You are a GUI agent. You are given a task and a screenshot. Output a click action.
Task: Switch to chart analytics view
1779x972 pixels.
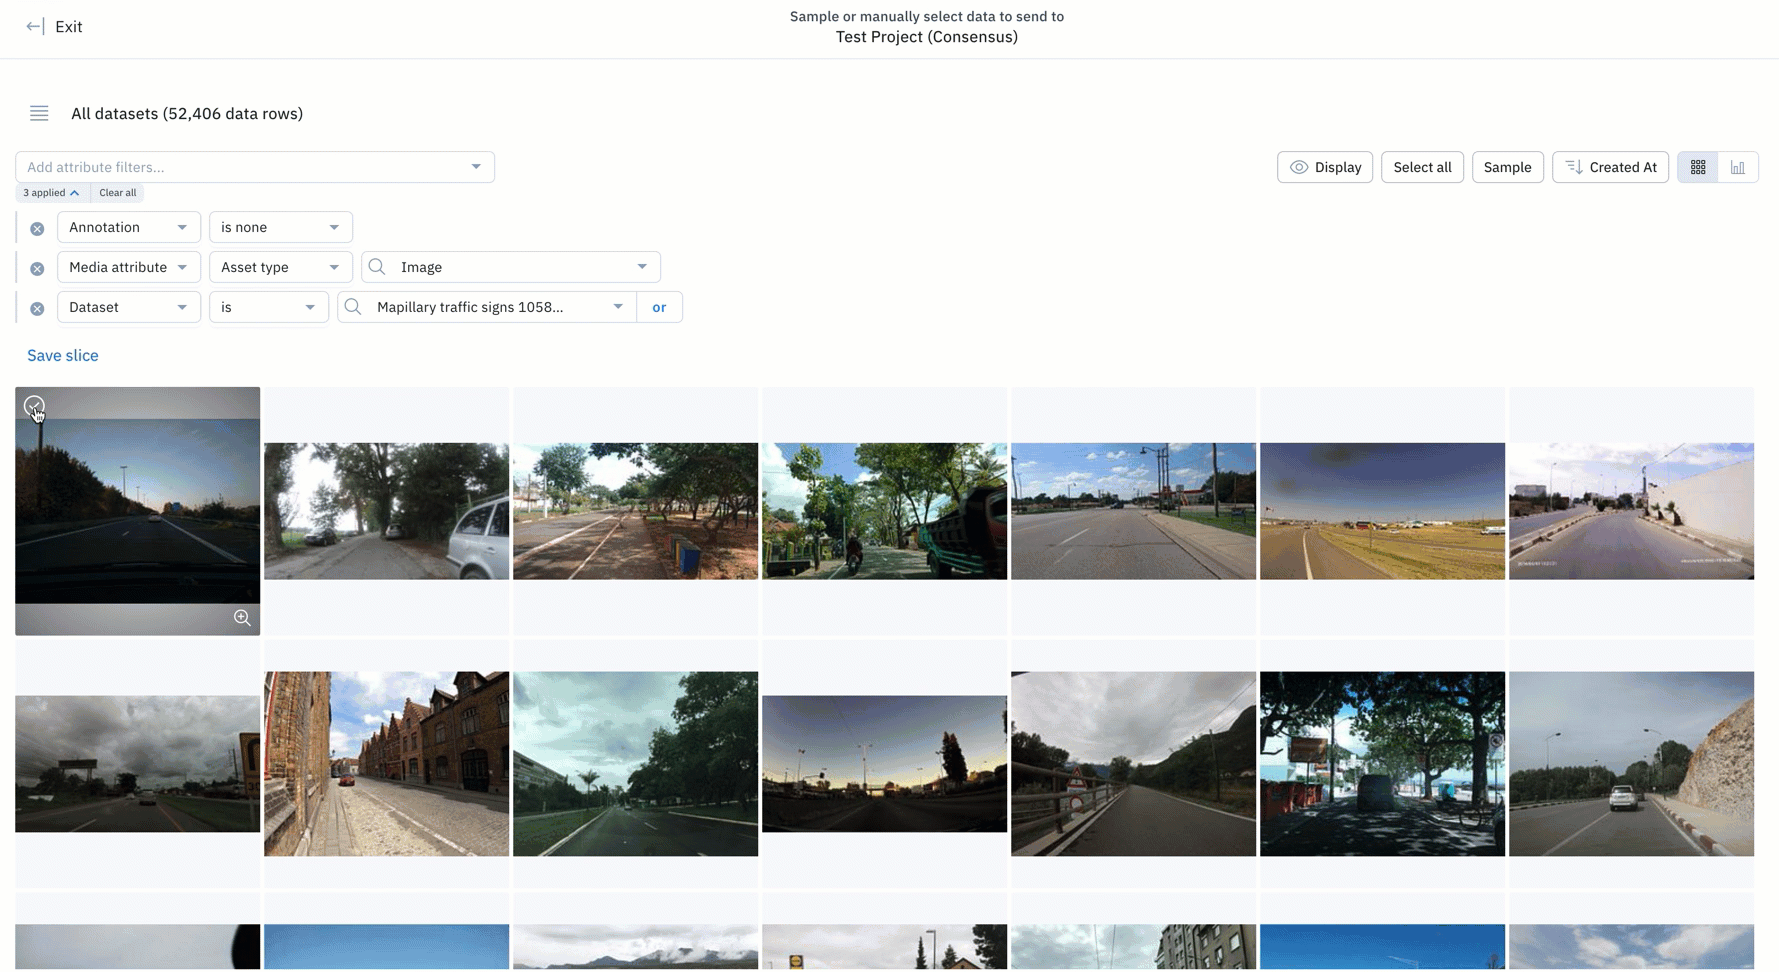[x=1738, y=167]
